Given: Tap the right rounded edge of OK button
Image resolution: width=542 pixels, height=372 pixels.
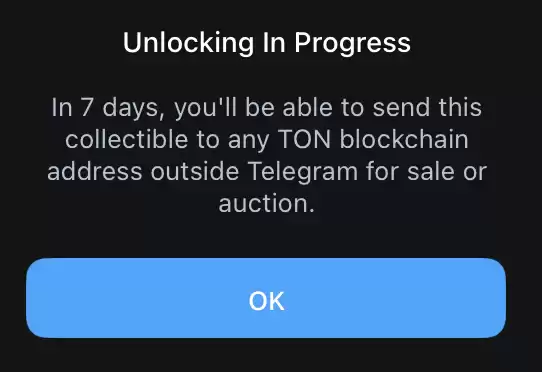Looking at the screenshot, I should 496,298.
